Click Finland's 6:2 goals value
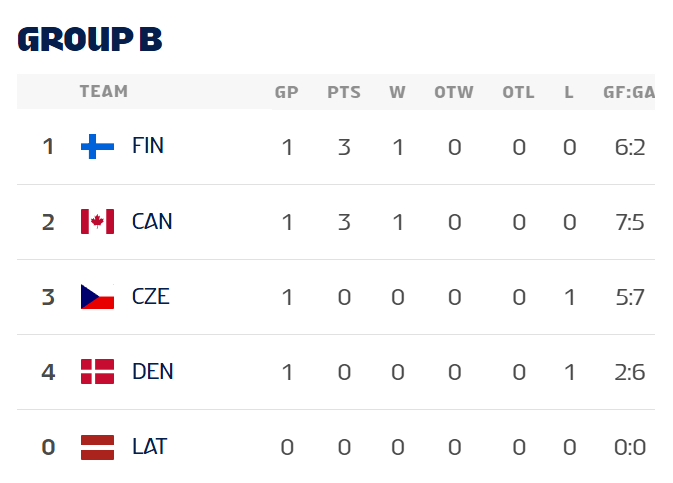The width and height of the screenshot is (673, 483). (630, 147)
